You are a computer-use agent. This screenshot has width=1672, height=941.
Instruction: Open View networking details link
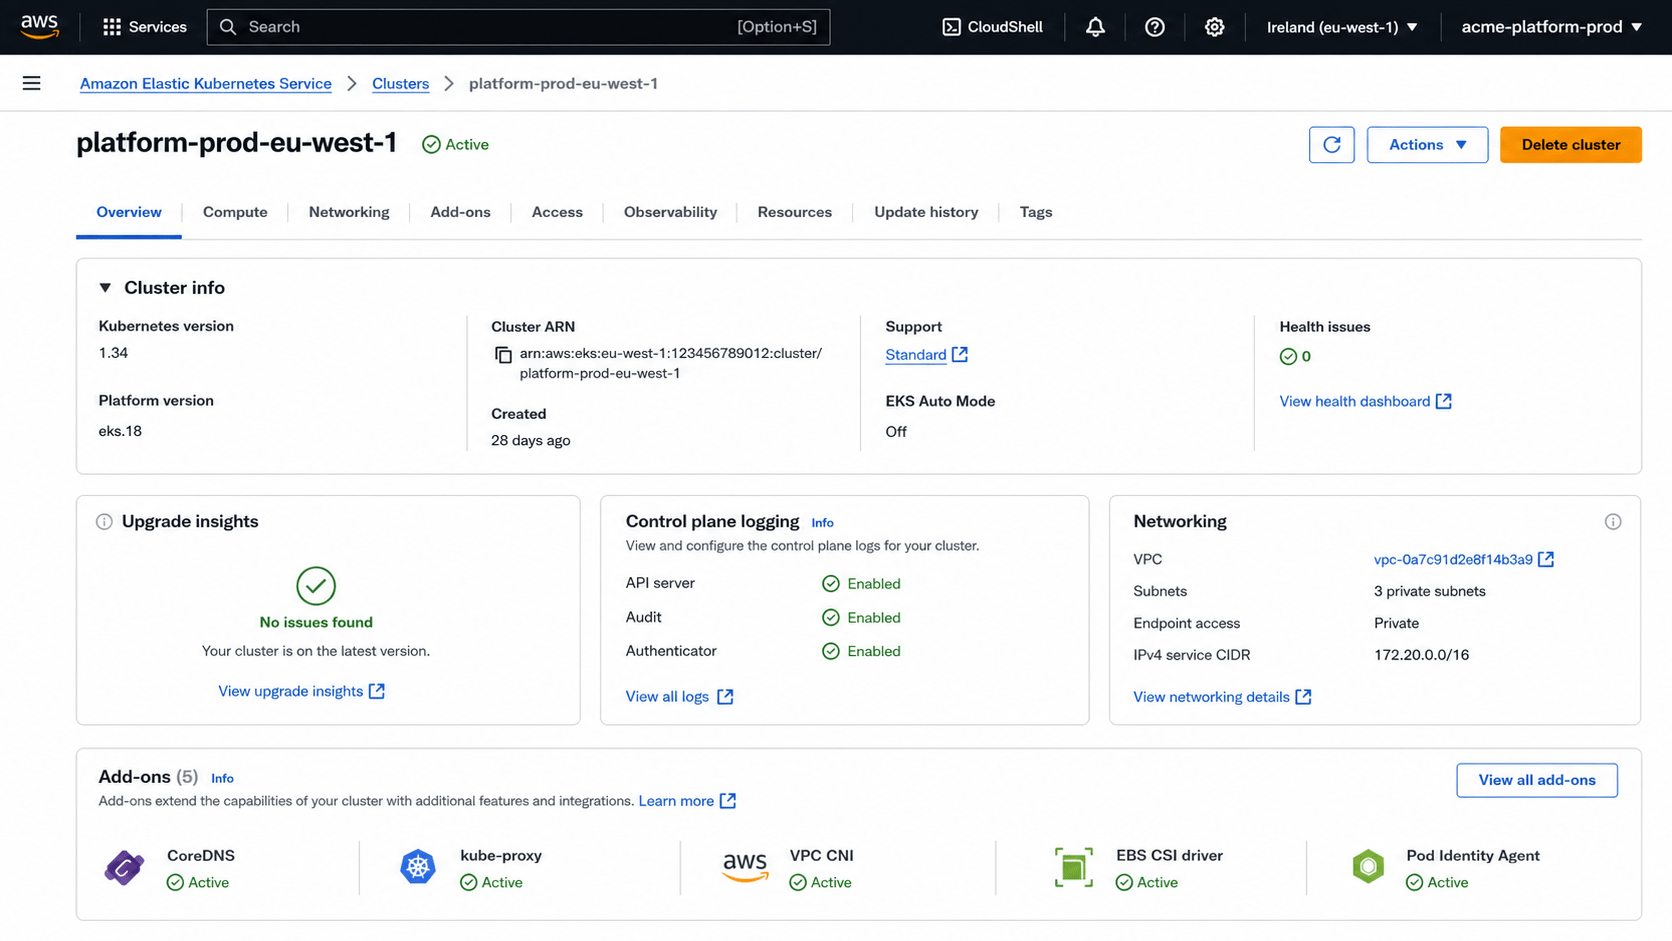click(x=1222, y=697)
